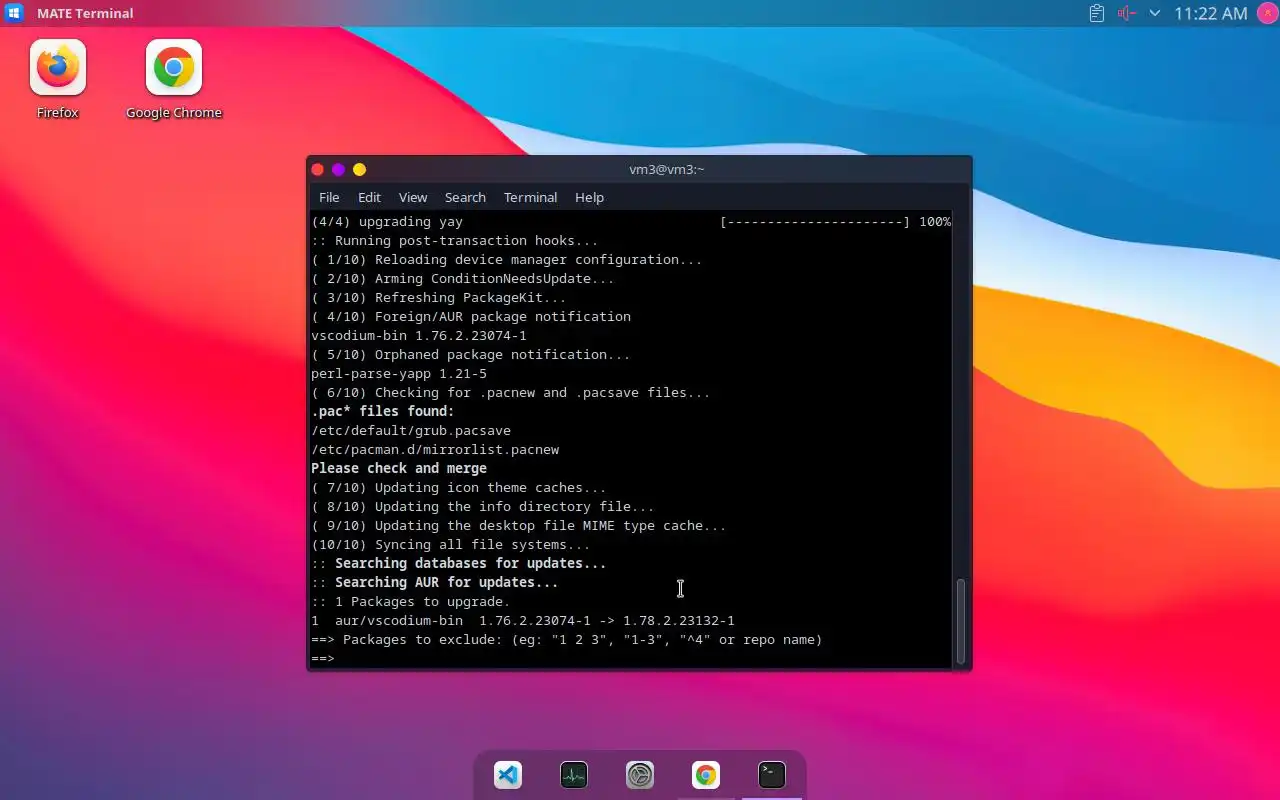The image size is (1280, 800).
Task: Open the Edit menu in terminal
Action: click(x=369, y=197)
